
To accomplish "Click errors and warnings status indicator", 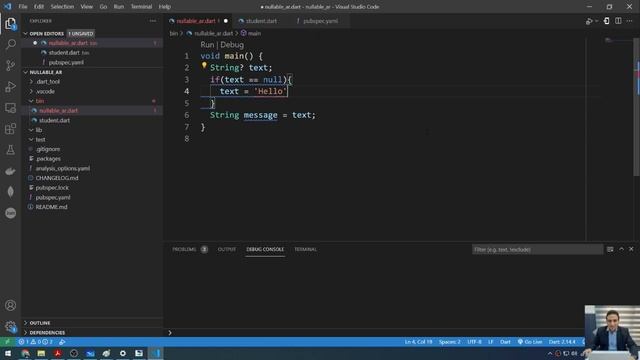I will (36, 342).
